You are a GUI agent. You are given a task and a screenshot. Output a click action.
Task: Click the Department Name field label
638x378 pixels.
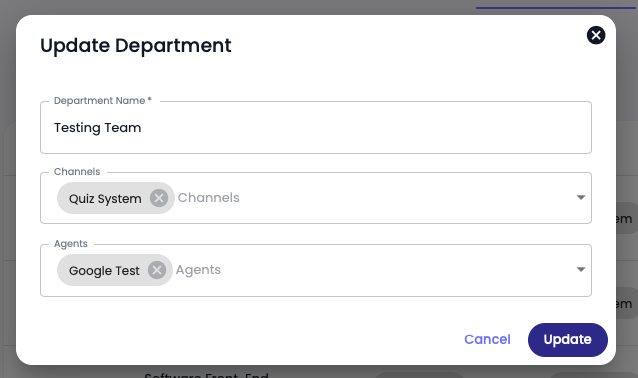[103, 101]
